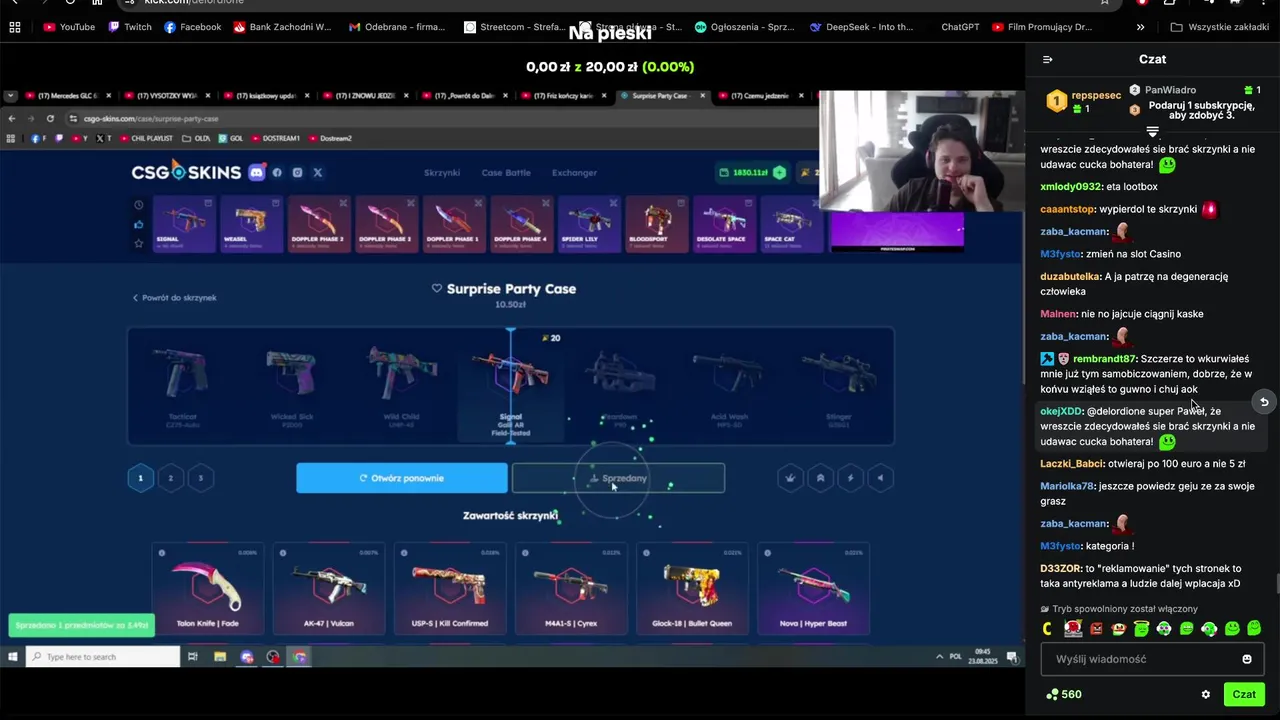Collapse the Czat panel with the arrow icon
This screenshot has width=1280, height=720.
(1047, 60)
